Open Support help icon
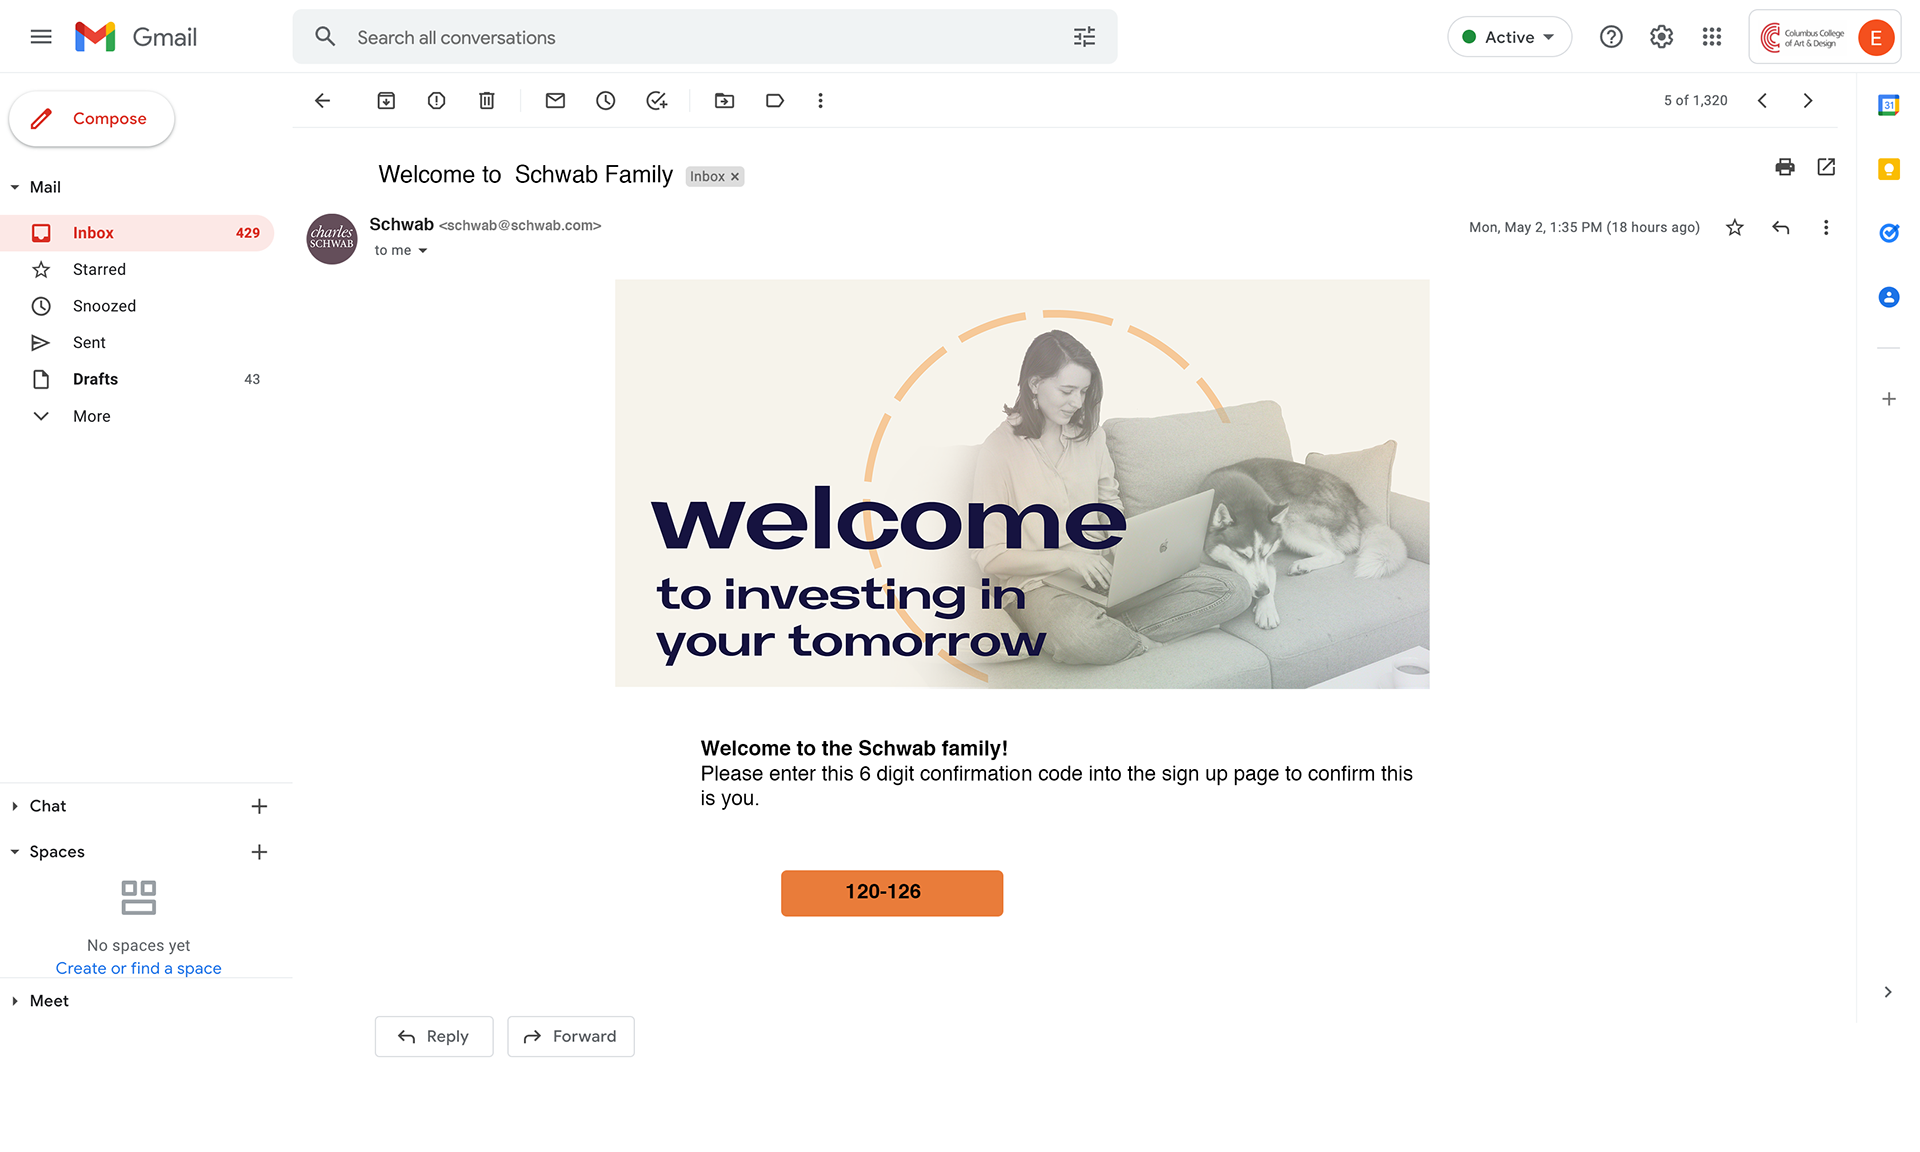This screenshot has width=1920, height=1152. coord(1611,37)
